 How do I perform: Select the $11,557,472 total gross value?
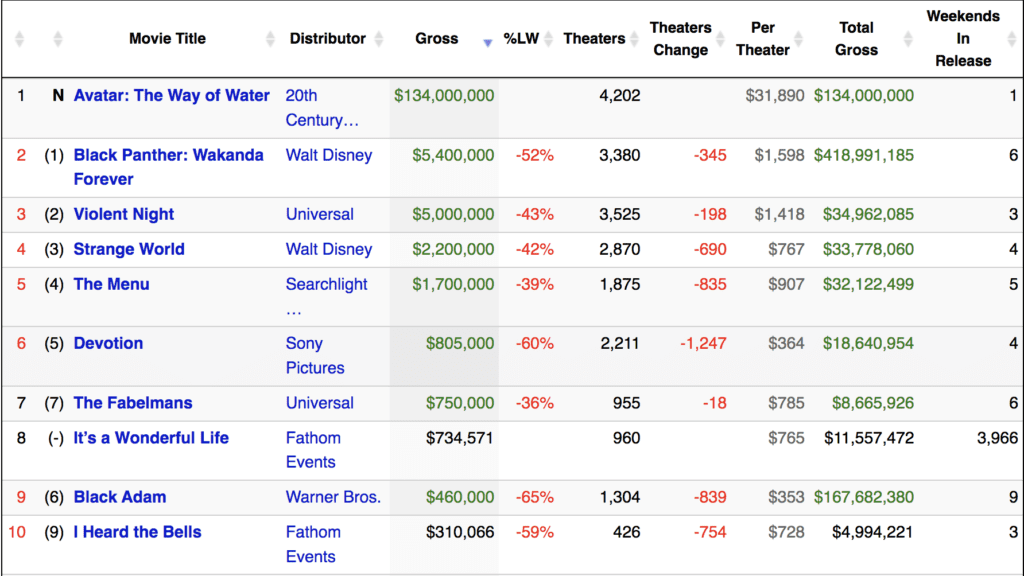[x=869, y=438]
